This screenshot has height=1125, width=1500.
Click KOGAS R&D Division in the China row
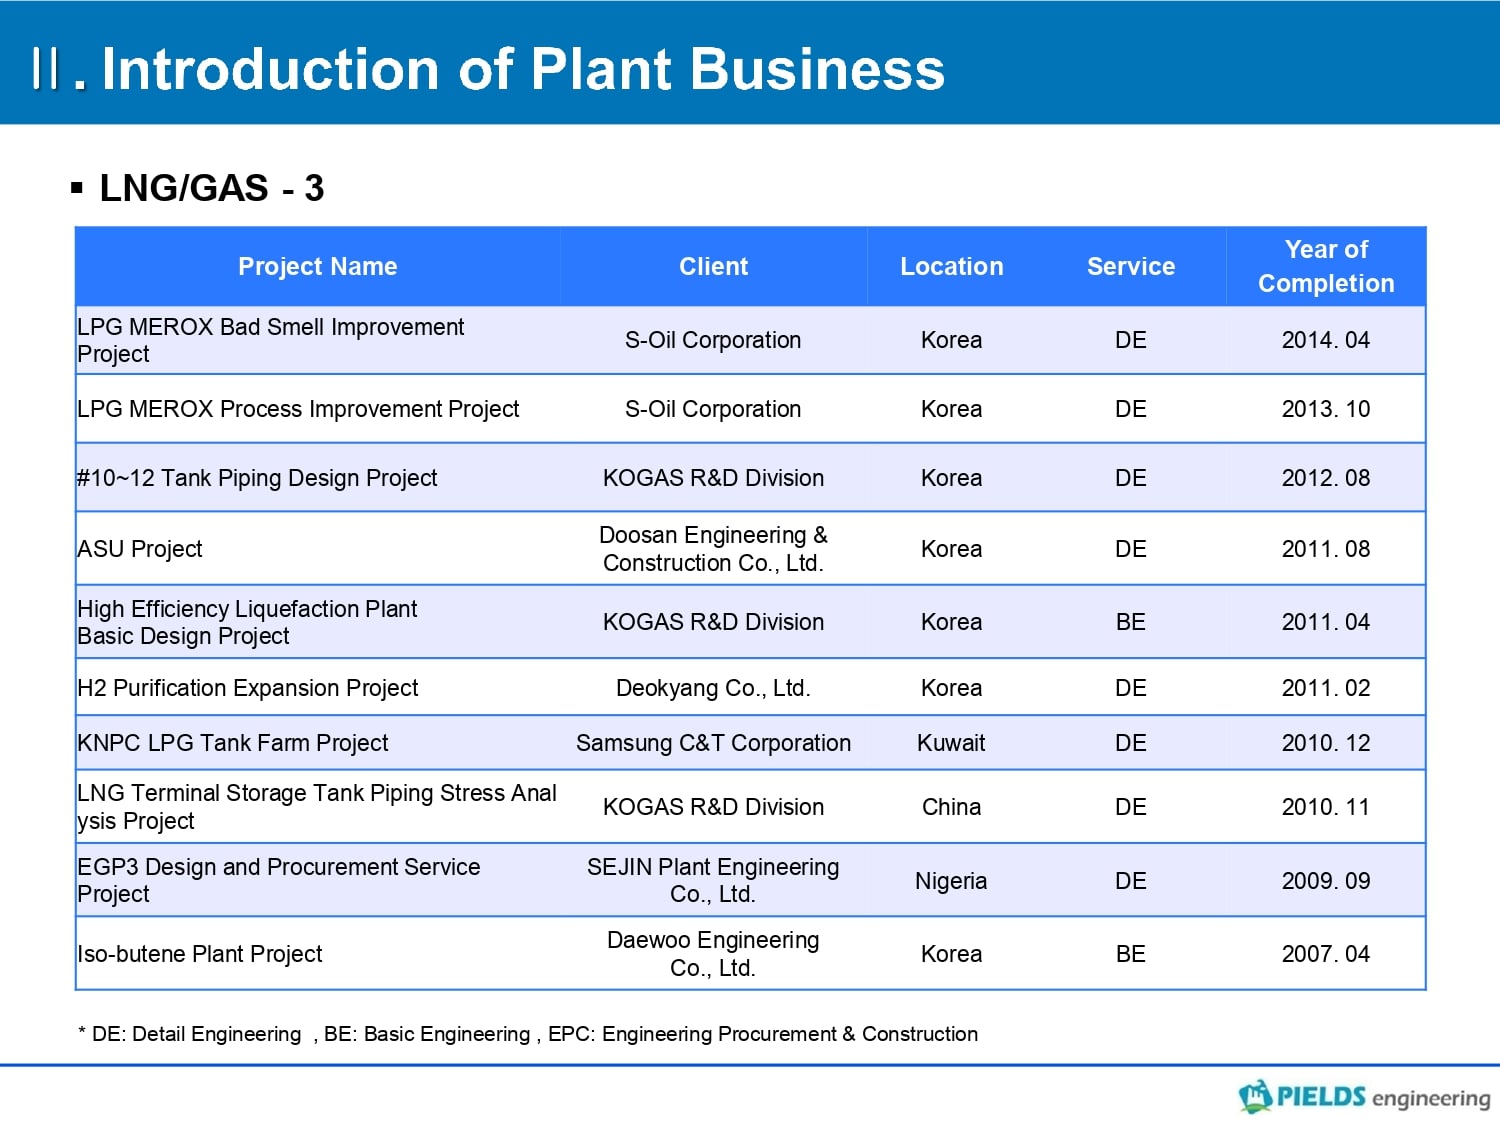tap(713, 807)
